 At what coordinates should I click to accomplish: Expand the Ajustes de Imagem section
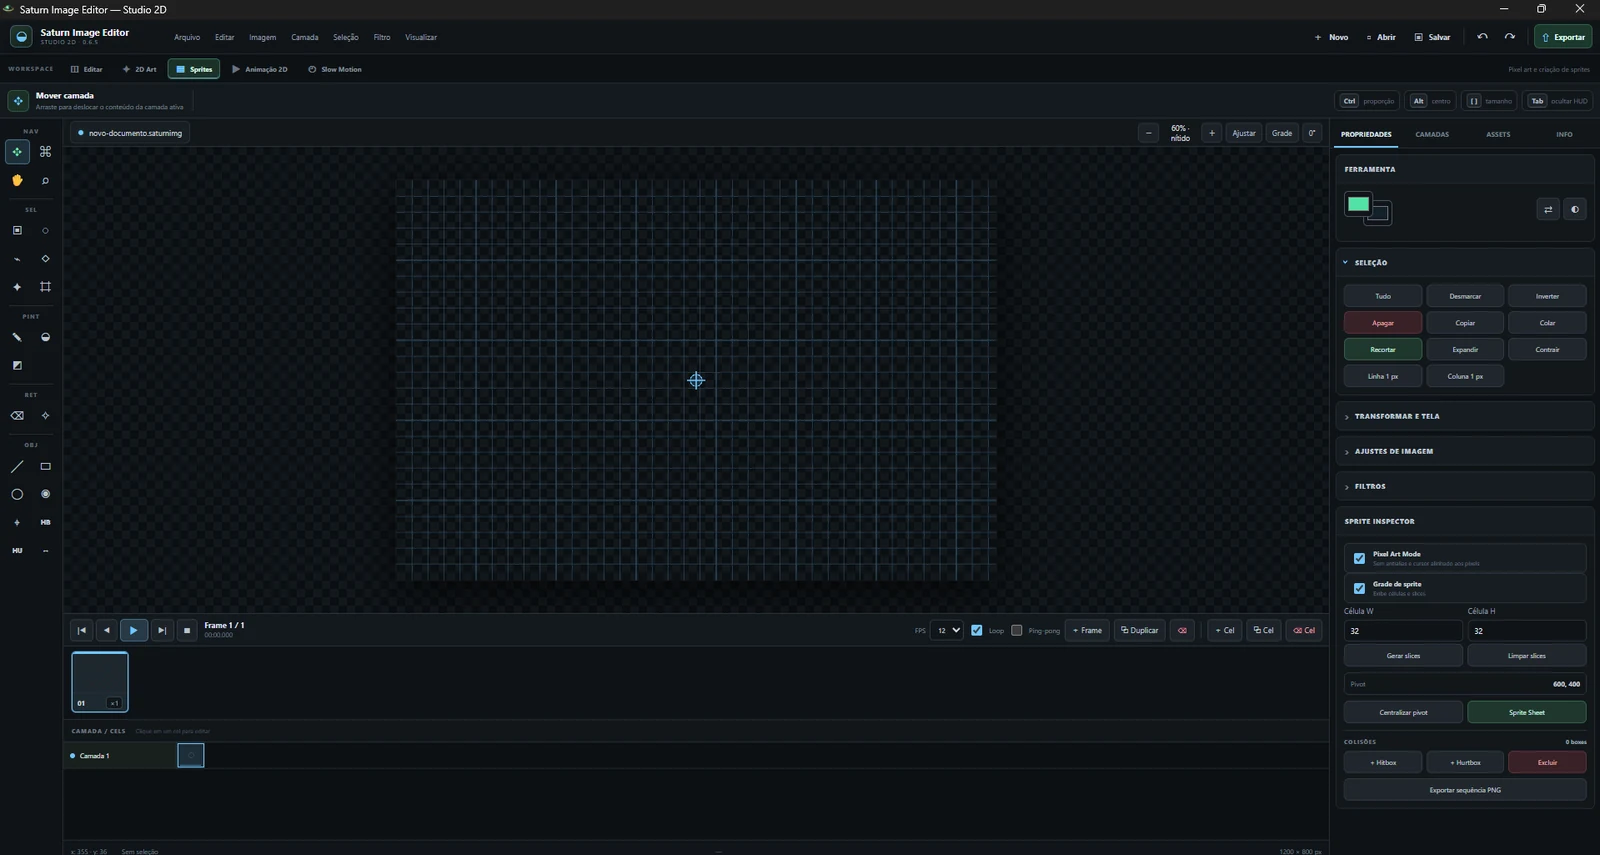click(x=1465, y=451)
